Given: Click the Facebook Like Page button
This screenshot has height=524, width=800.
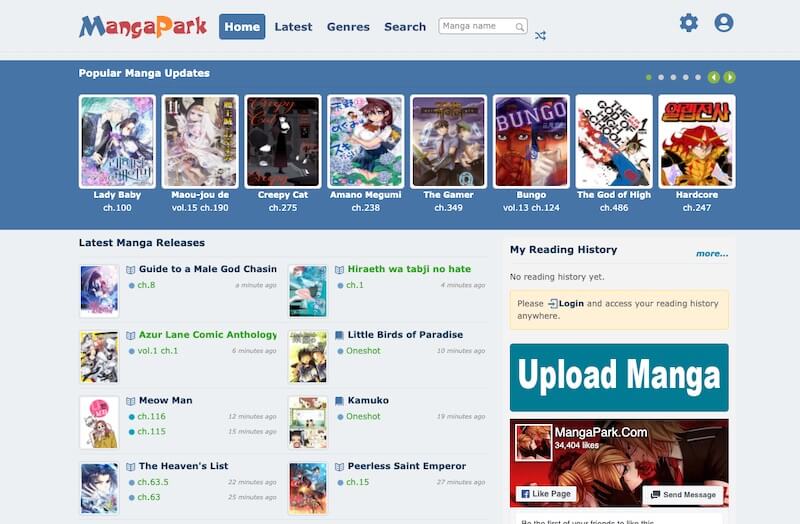Looking at the screenshot, I should [x=546, y=494].
